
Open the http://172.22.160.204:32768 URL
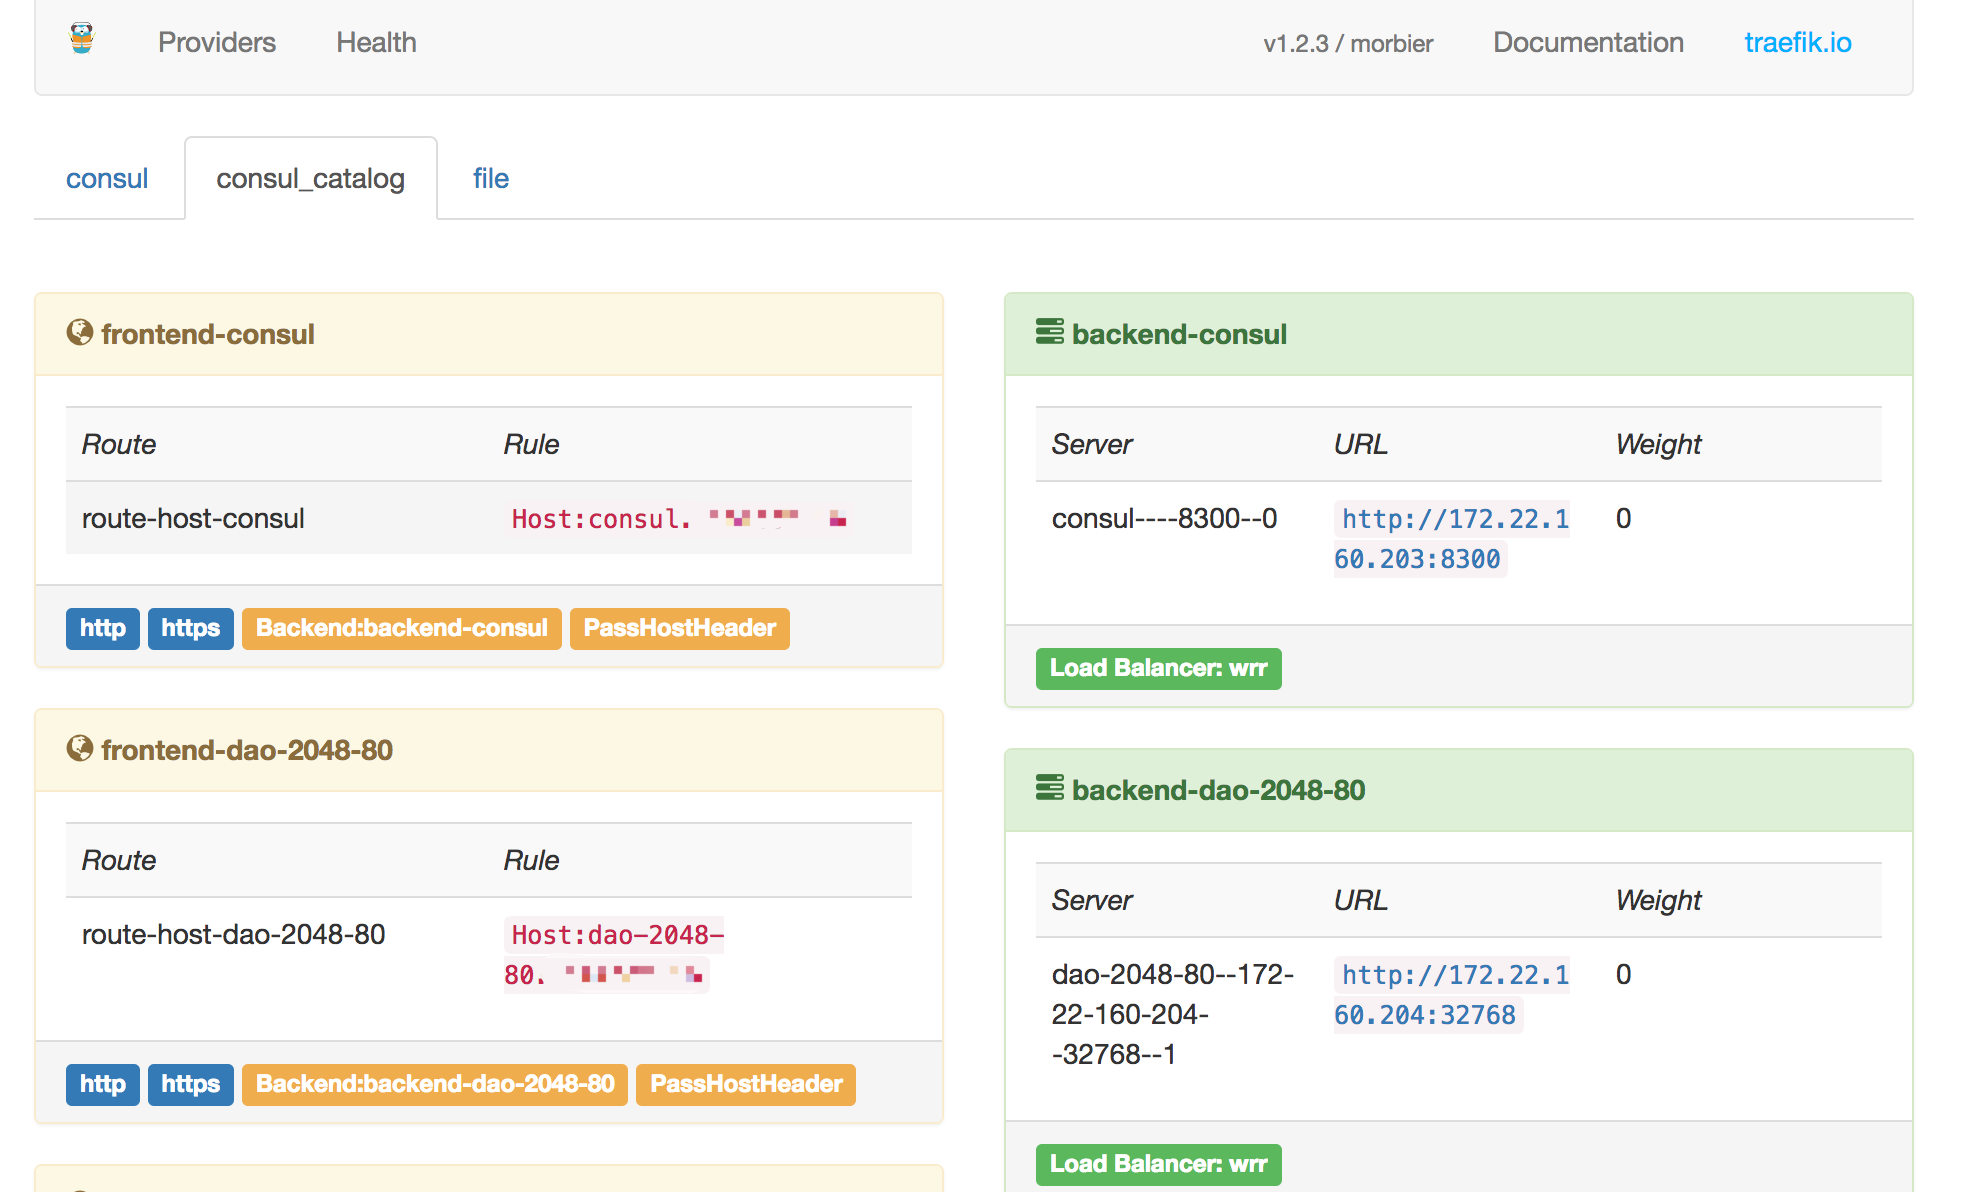point(1452,995)
